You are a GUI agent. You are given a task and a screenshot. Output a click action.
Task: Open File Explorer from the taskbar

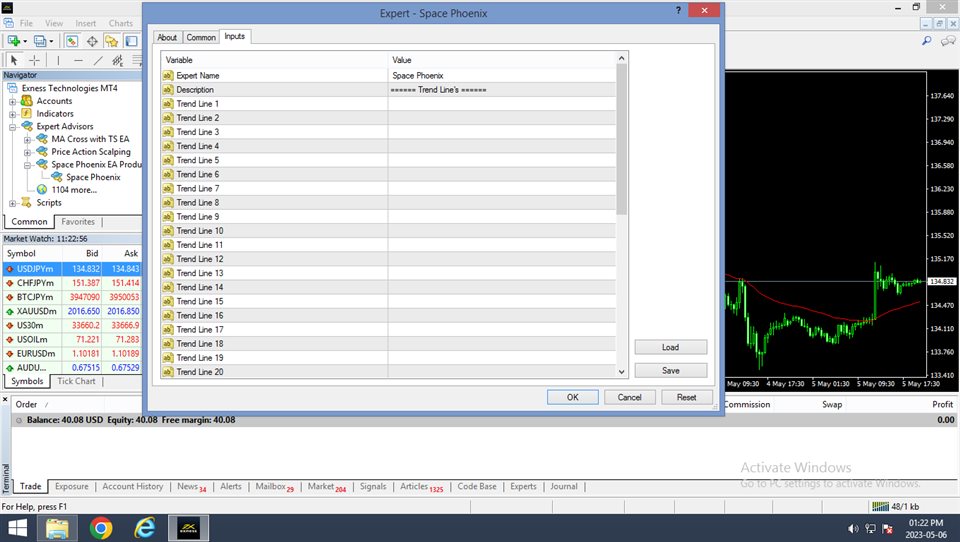pyautogui.click(x=58, y=528)
